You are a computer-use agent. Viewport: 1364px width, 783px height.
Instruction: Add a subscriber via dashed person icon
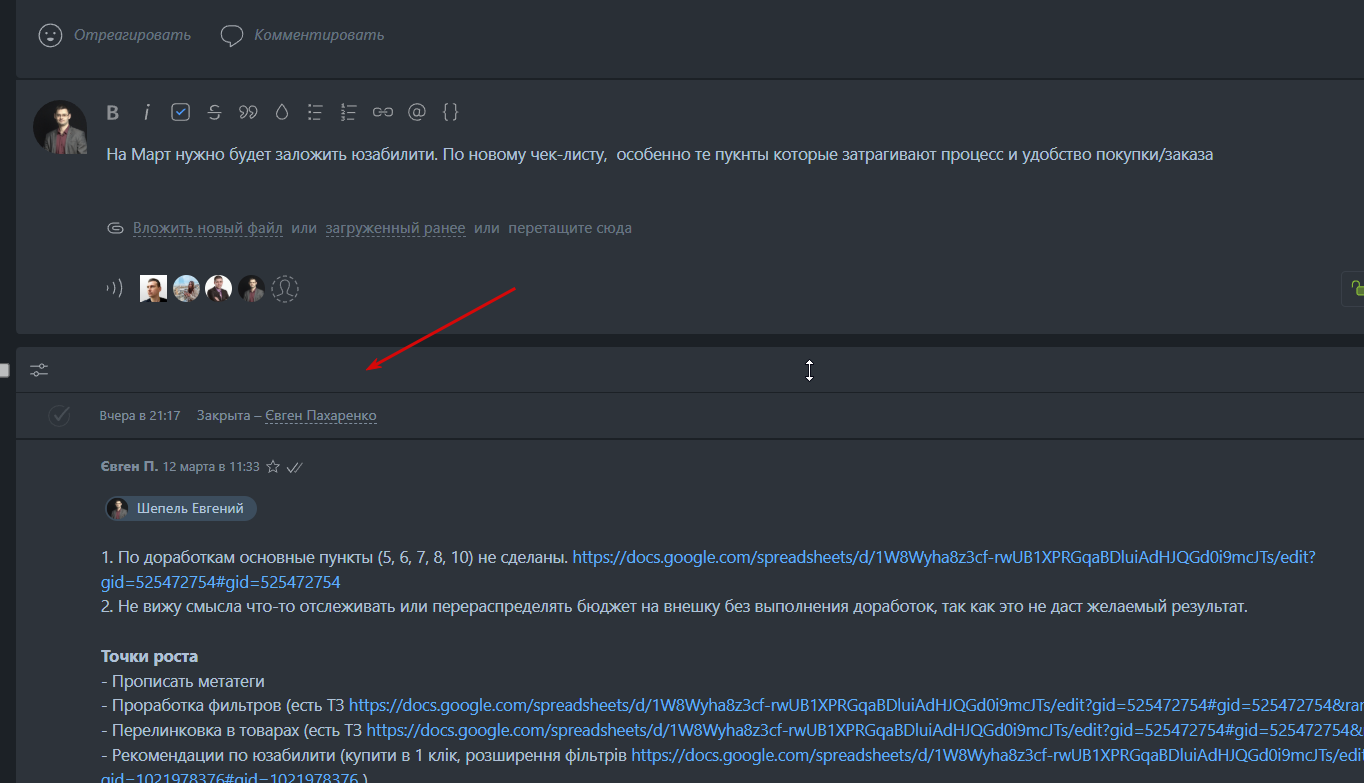pos(285,289)
